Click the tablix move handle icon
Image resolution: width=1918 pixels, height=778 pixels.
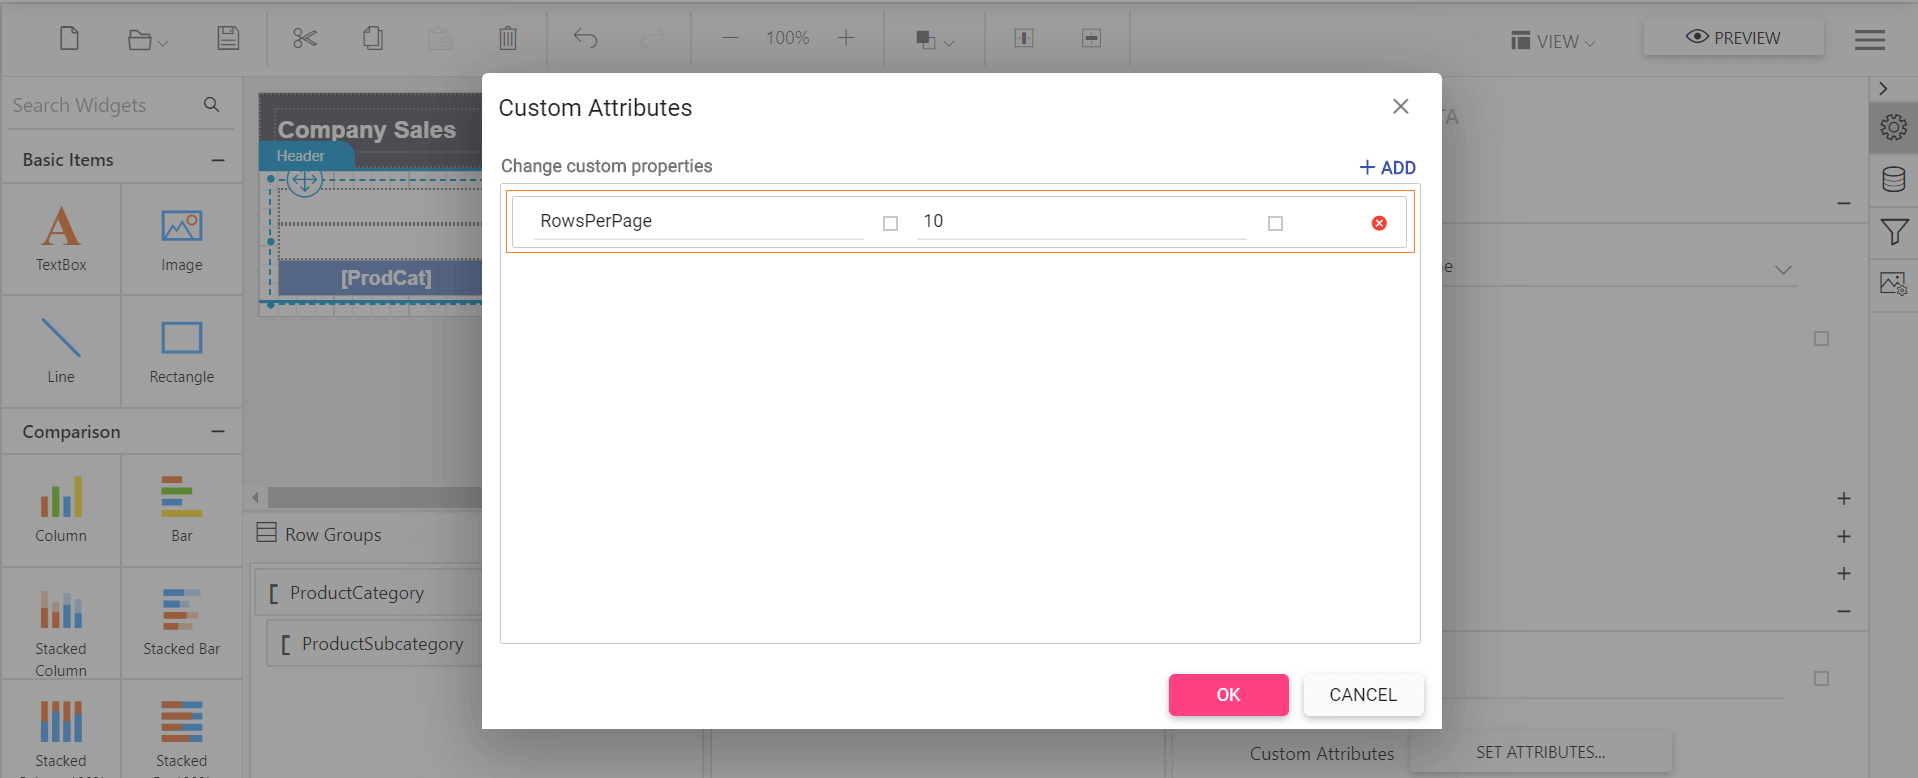click(x=305, y=180)
